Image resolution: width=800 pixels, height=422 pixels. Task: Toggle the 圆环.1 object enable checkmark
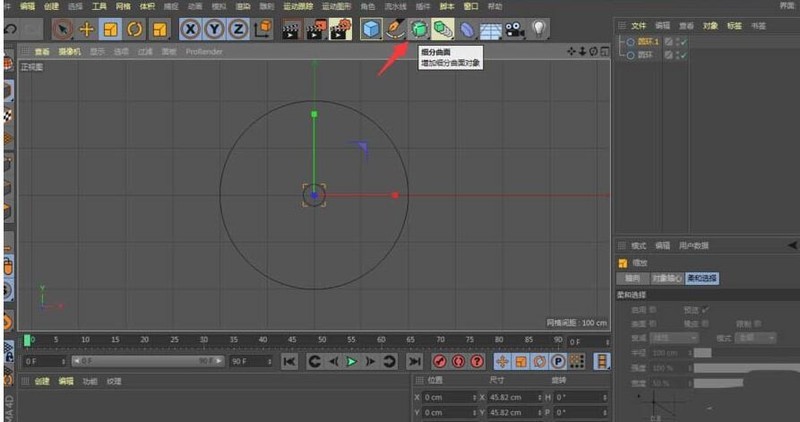[x=684, y=42]
